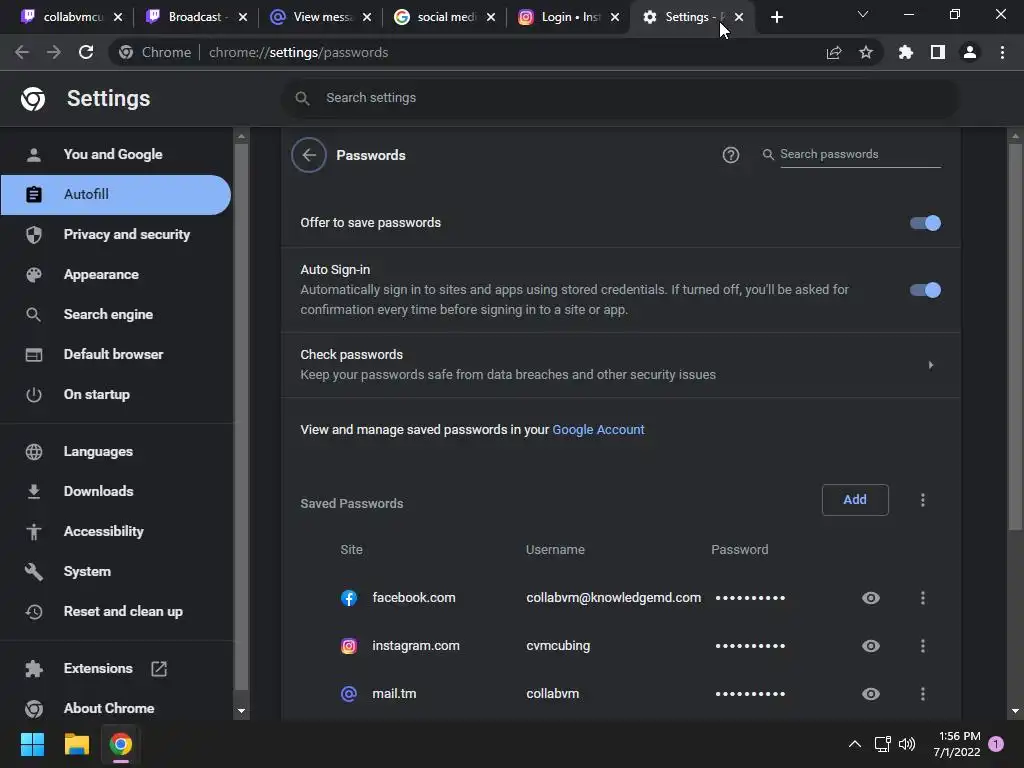Screen dimensions: 1024x768
Task: Click the facebook.com site favicon
Action: pos(349,598)
